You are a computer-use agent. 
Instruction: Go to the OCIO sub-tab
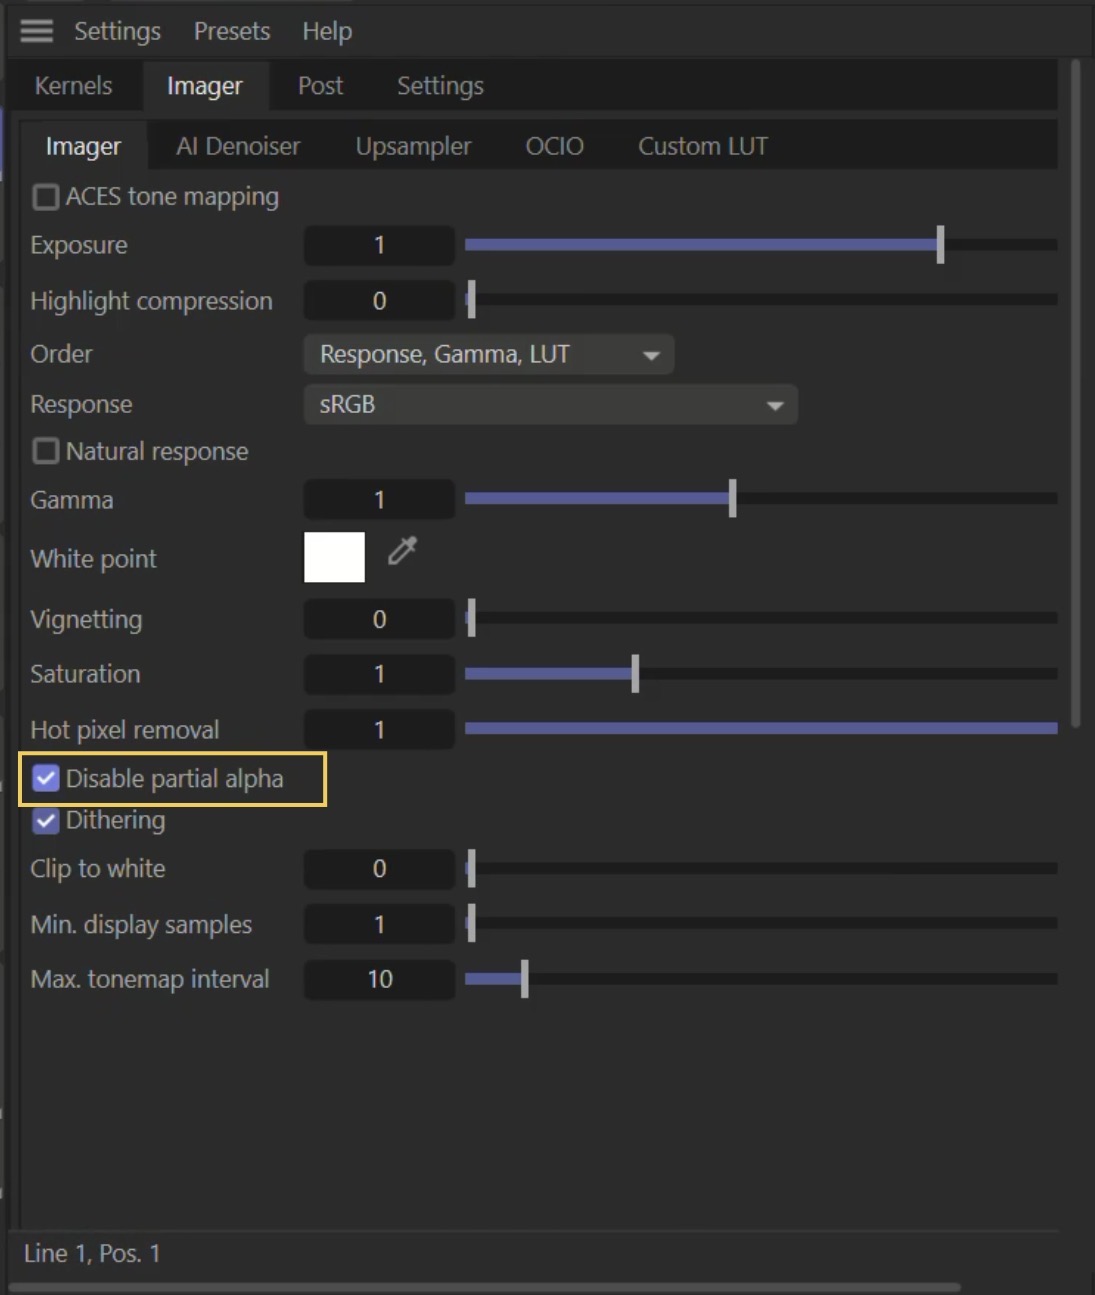pyautogui.click(x=554, y=146)
